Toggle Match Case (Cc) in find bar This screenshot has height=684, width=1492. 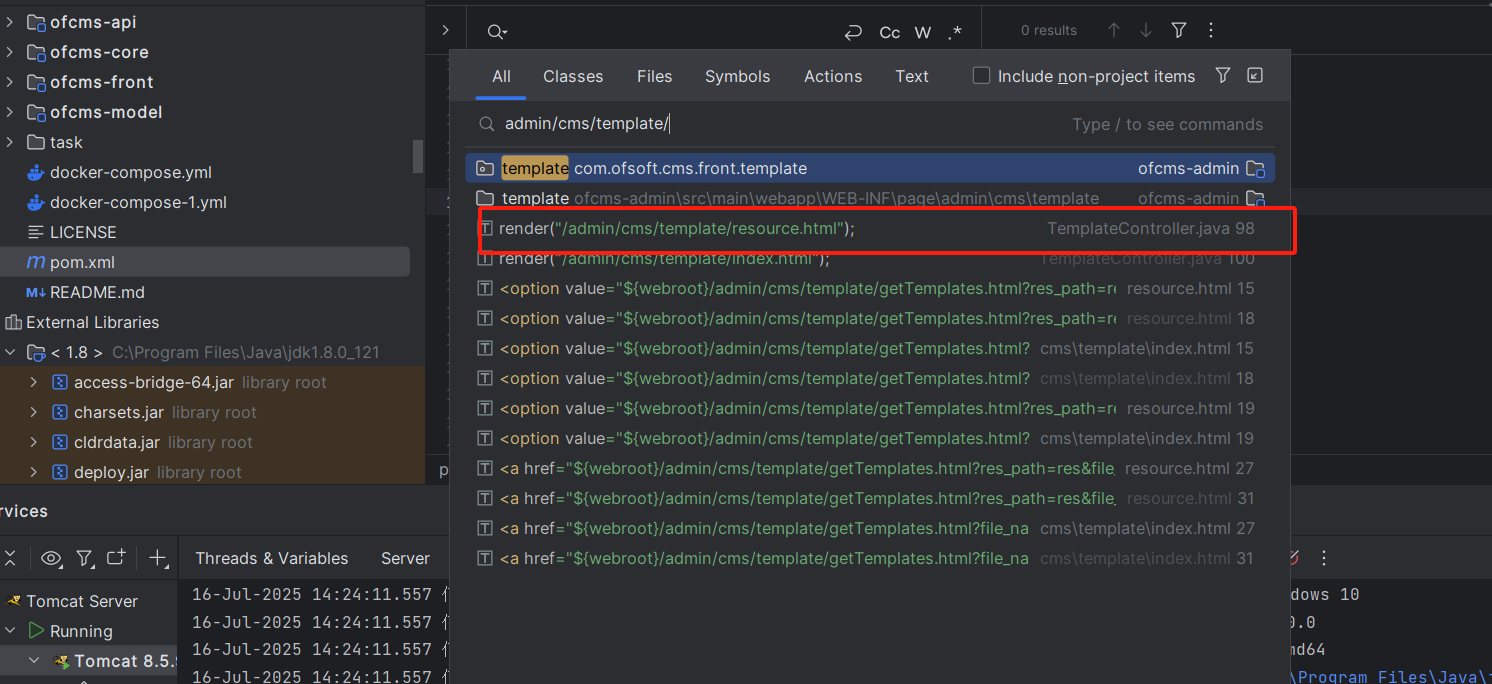(x=890, y=32)
